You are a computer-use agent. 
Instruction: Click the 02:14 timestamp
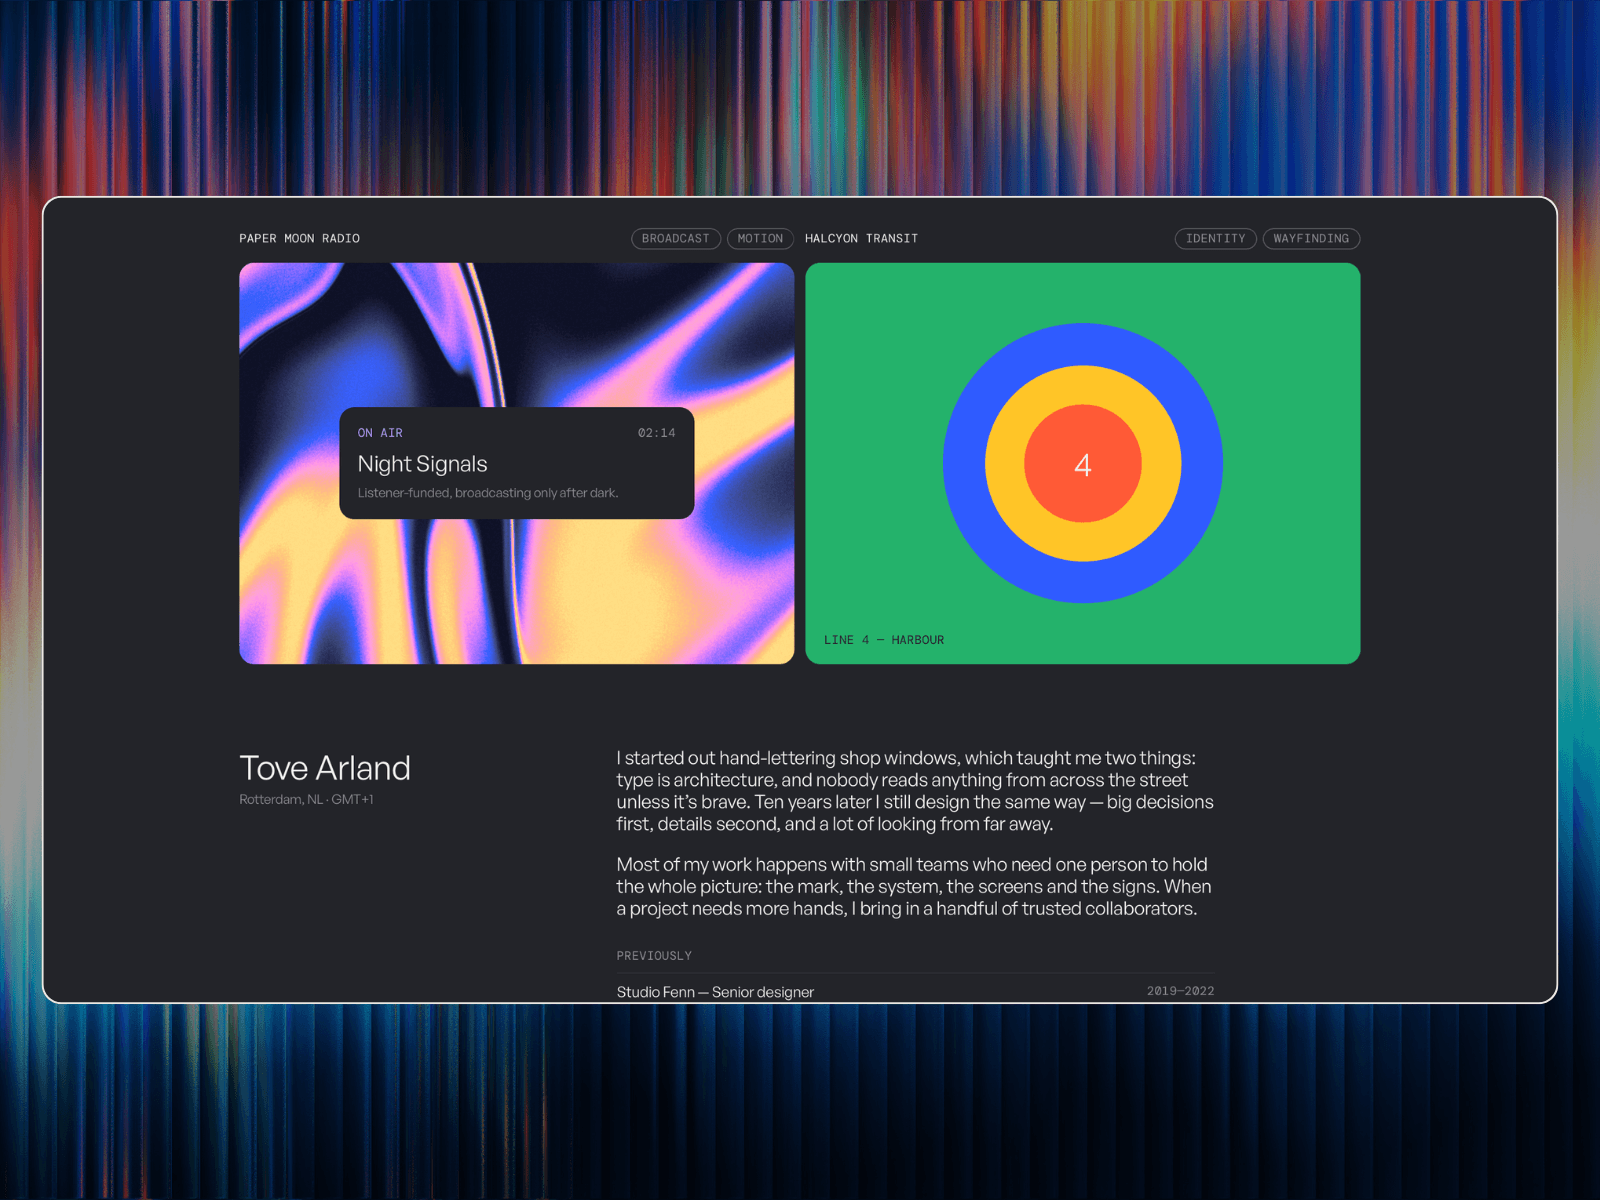(x=656, y=433)
